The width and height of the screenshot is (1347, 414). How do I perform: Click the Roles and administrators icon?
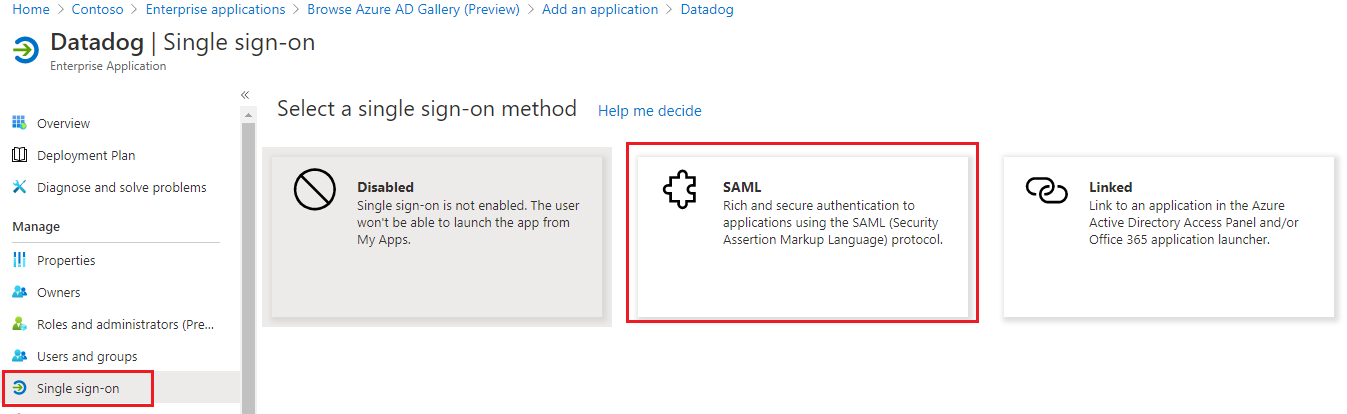(x=19, y=324)
